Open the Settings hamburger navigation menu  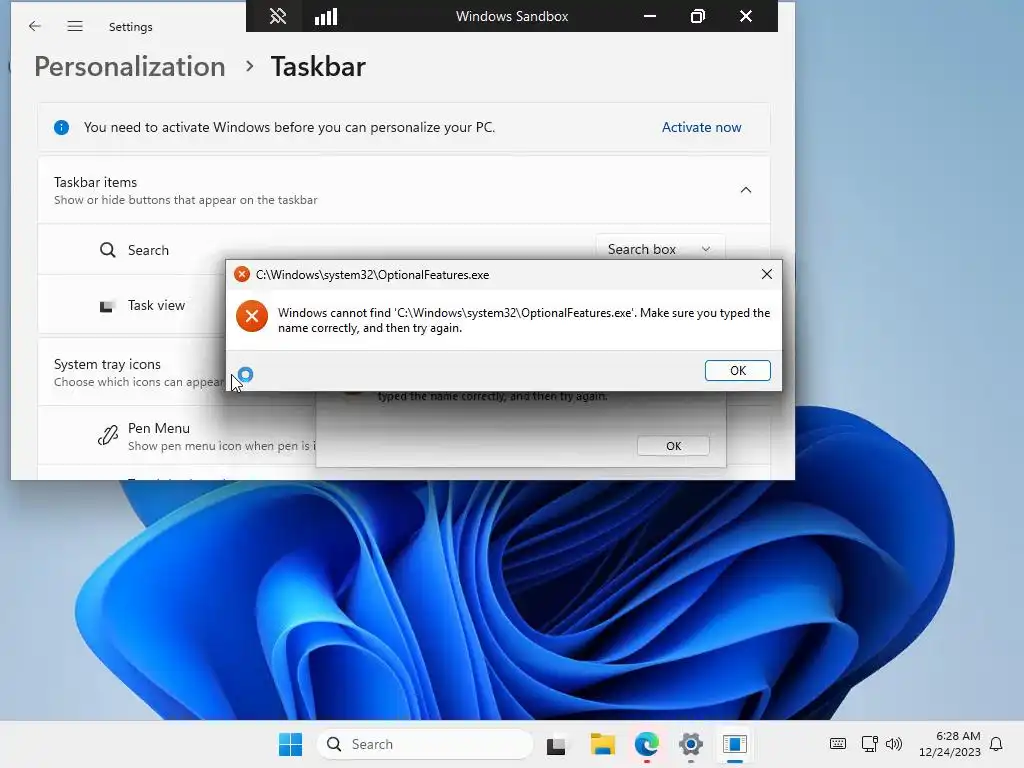click(x=75, y=26)
